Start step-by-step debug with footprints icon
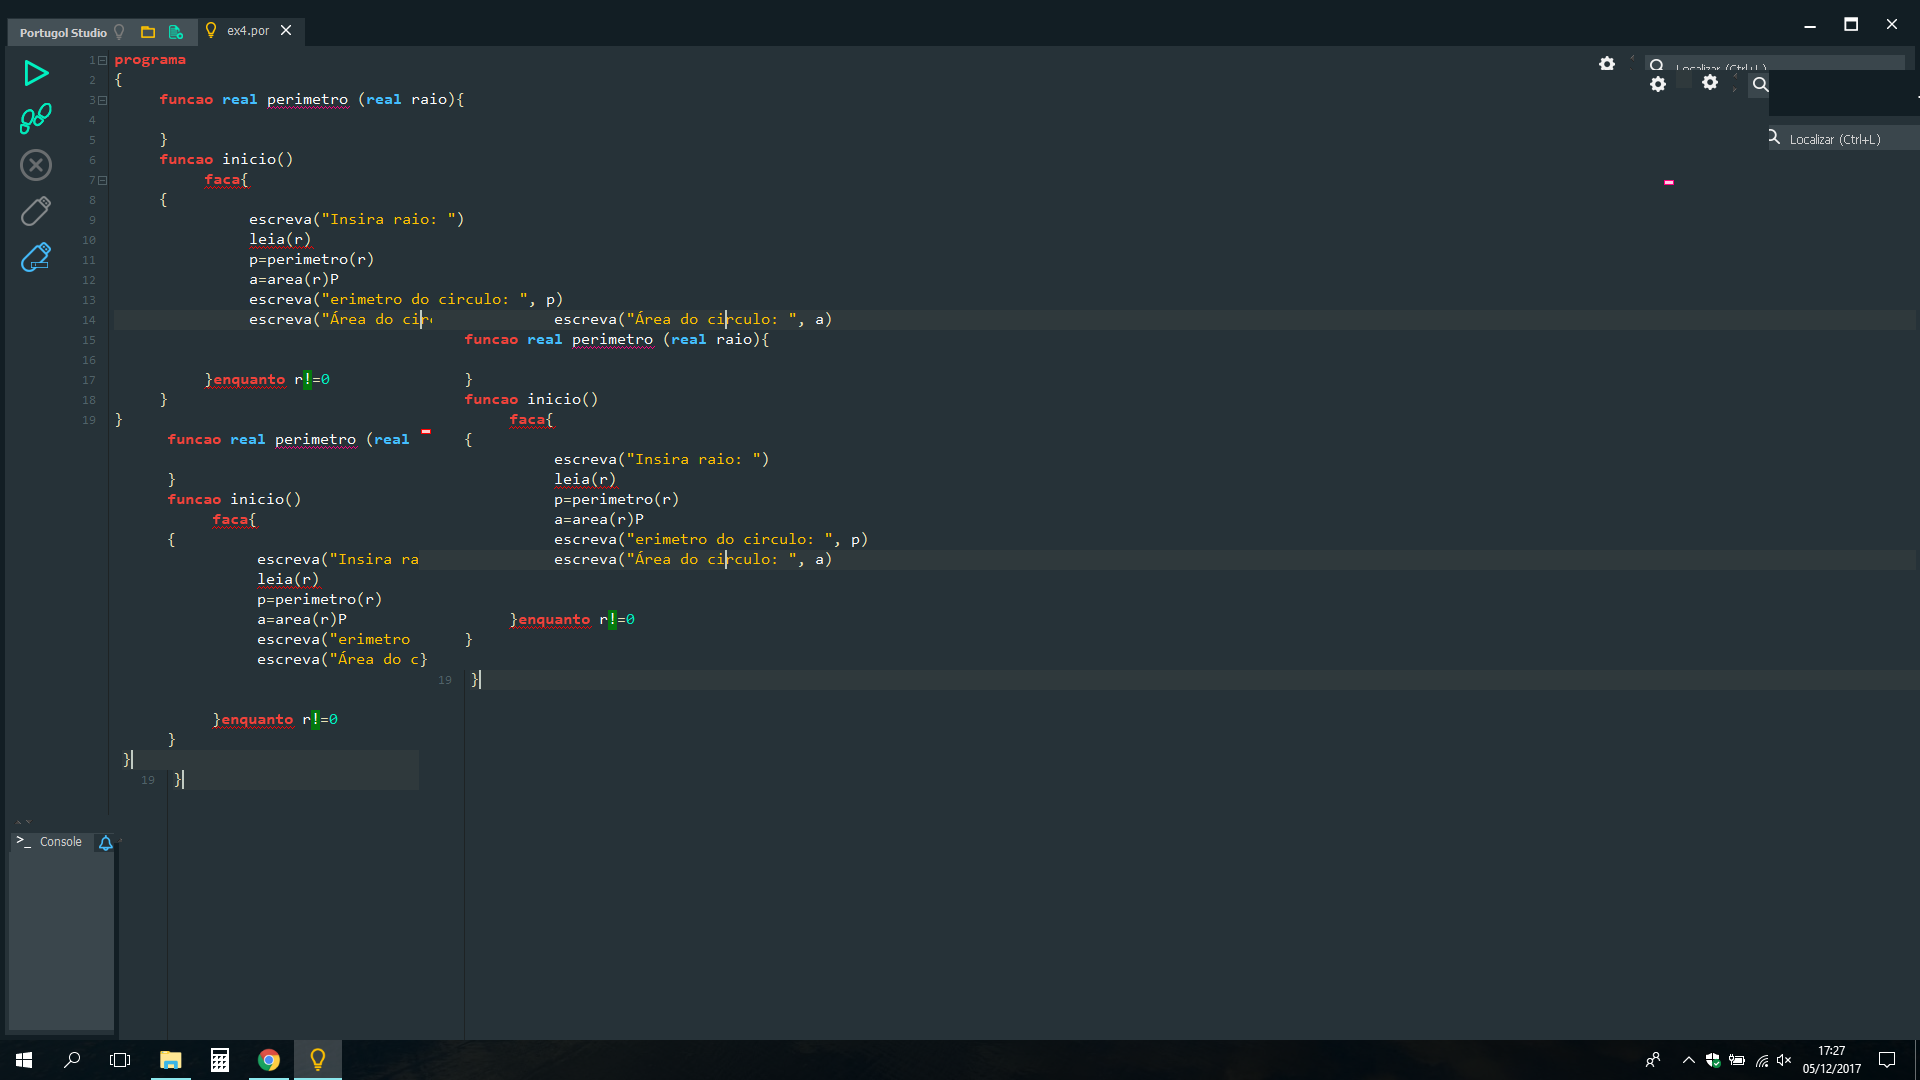Image resolution: width=1920 pixels, height=1080 pixels. pyautogui.click(x=36, y=119)
